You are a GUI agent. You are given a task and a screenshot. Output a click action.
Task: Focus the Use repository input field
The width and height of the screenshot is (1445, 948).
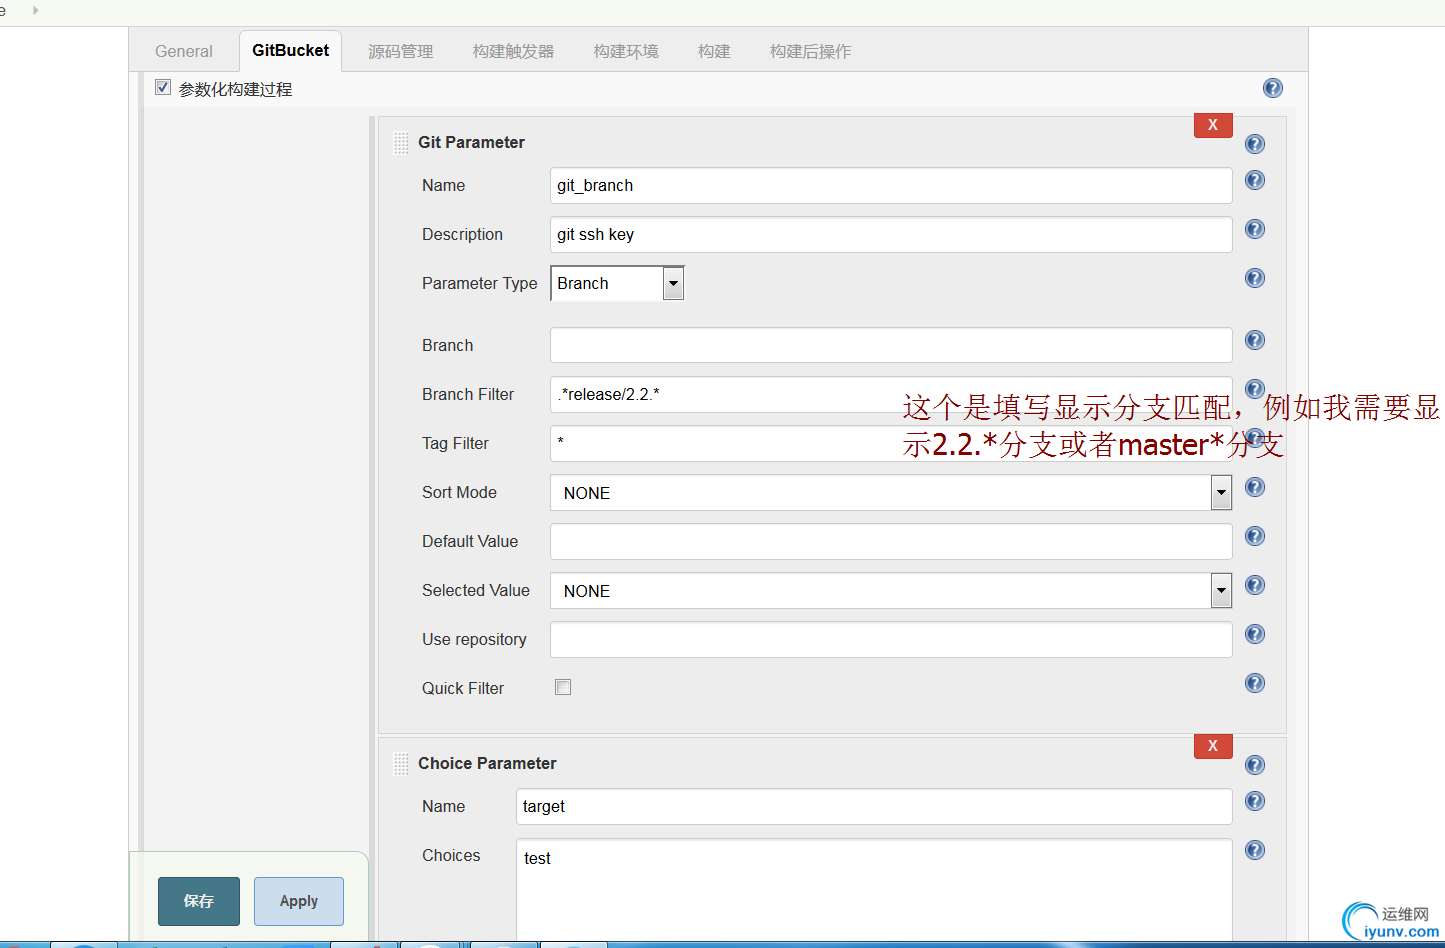click(x=891, y=639)
